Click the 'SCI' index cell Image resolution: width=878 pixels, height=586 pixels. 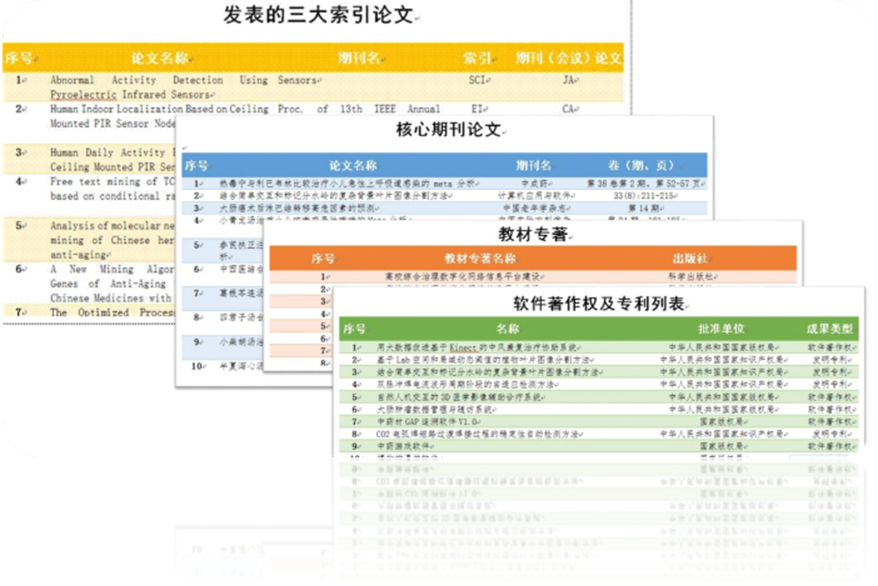pyautogui.click(x=477, y=80)
